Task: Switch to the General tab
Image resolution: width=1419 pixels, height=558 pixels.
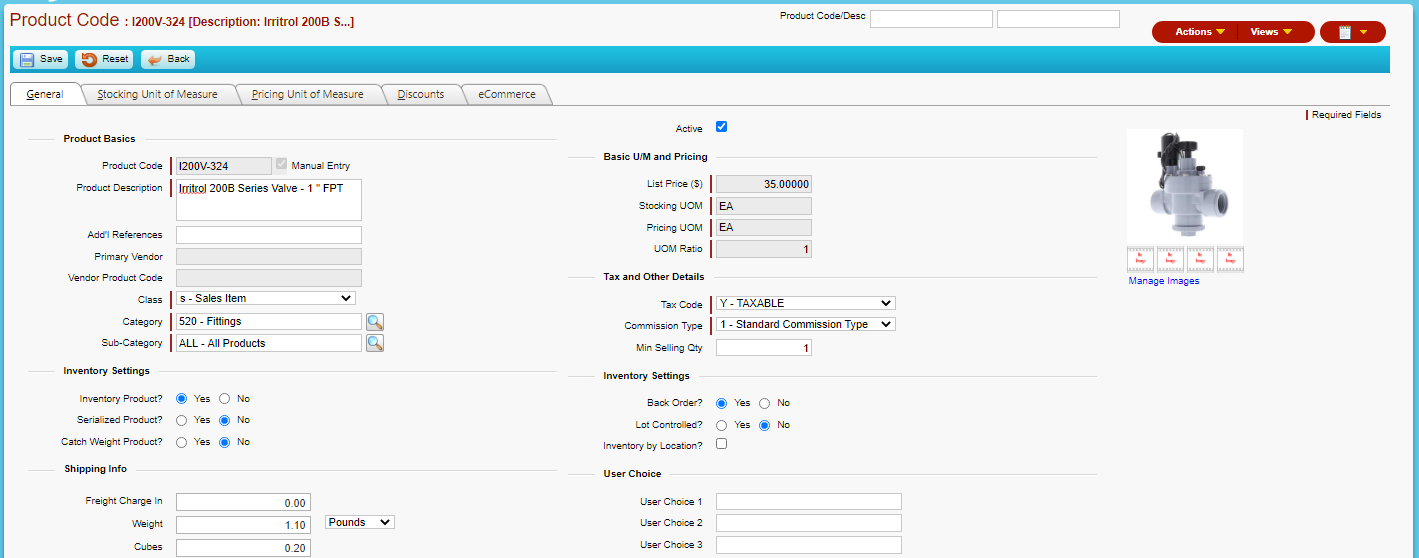Action: click(x=45, y=94)
